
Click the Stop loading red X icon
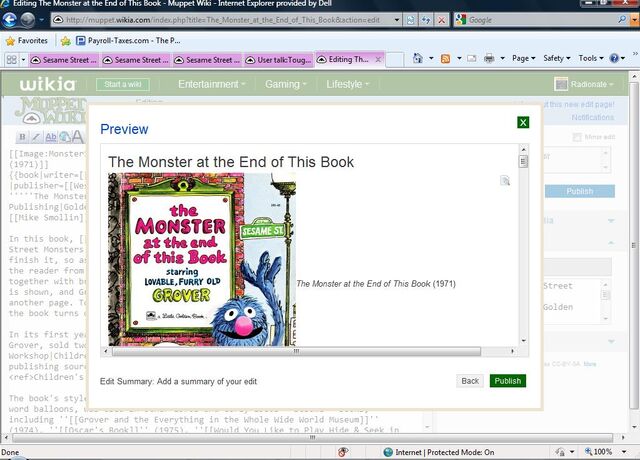pyautogui.click(x=442, y=20)
